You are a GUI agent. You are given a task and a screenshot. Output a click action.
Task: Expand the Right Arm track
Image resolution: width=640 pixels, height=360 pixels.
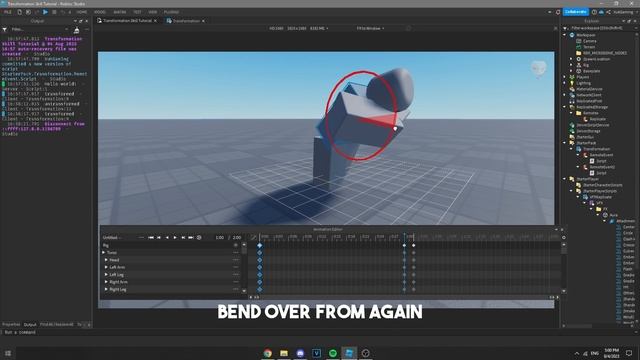coord(106,282)
